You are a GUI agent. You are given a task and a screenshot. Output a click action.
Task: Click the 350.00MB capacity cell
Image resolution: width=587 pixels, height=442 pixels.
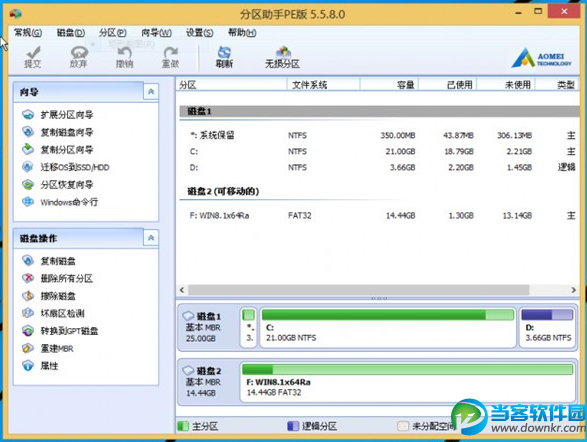[x=398, y=135]
